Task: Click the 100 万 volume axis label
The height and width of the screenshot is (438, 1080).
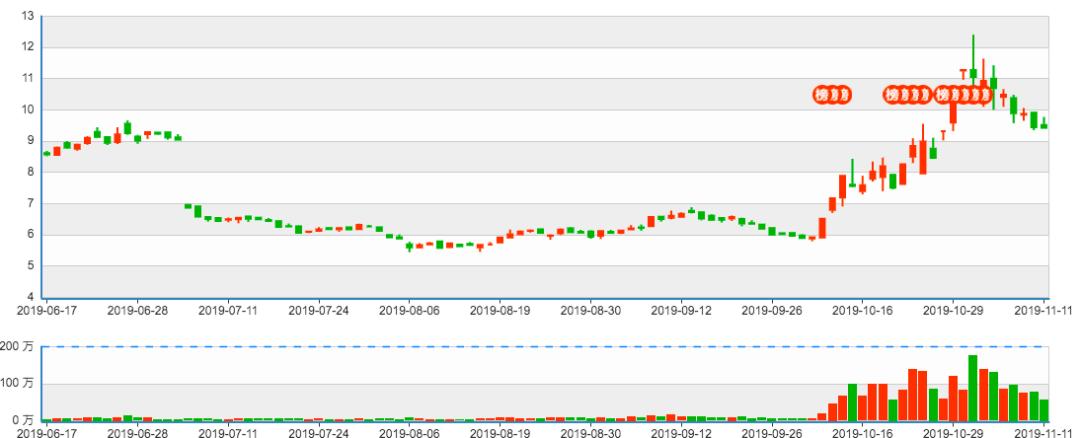Action: [x=17, y=383]
